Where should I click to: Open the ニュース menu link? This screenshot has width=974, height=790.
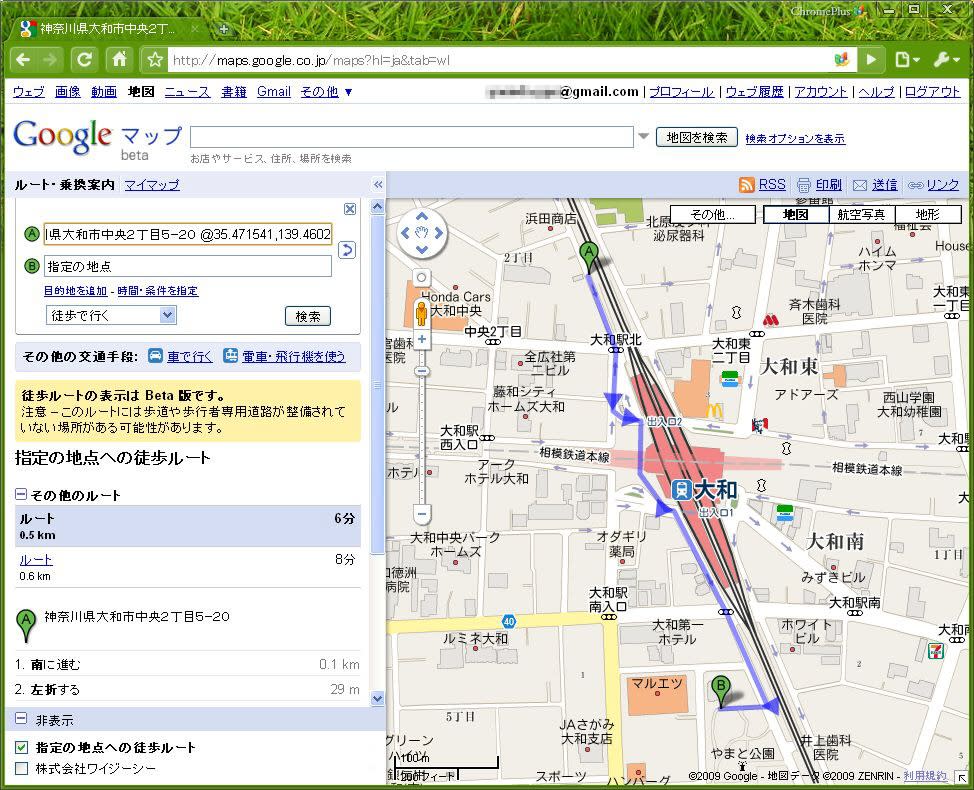(x=187, y=92)
